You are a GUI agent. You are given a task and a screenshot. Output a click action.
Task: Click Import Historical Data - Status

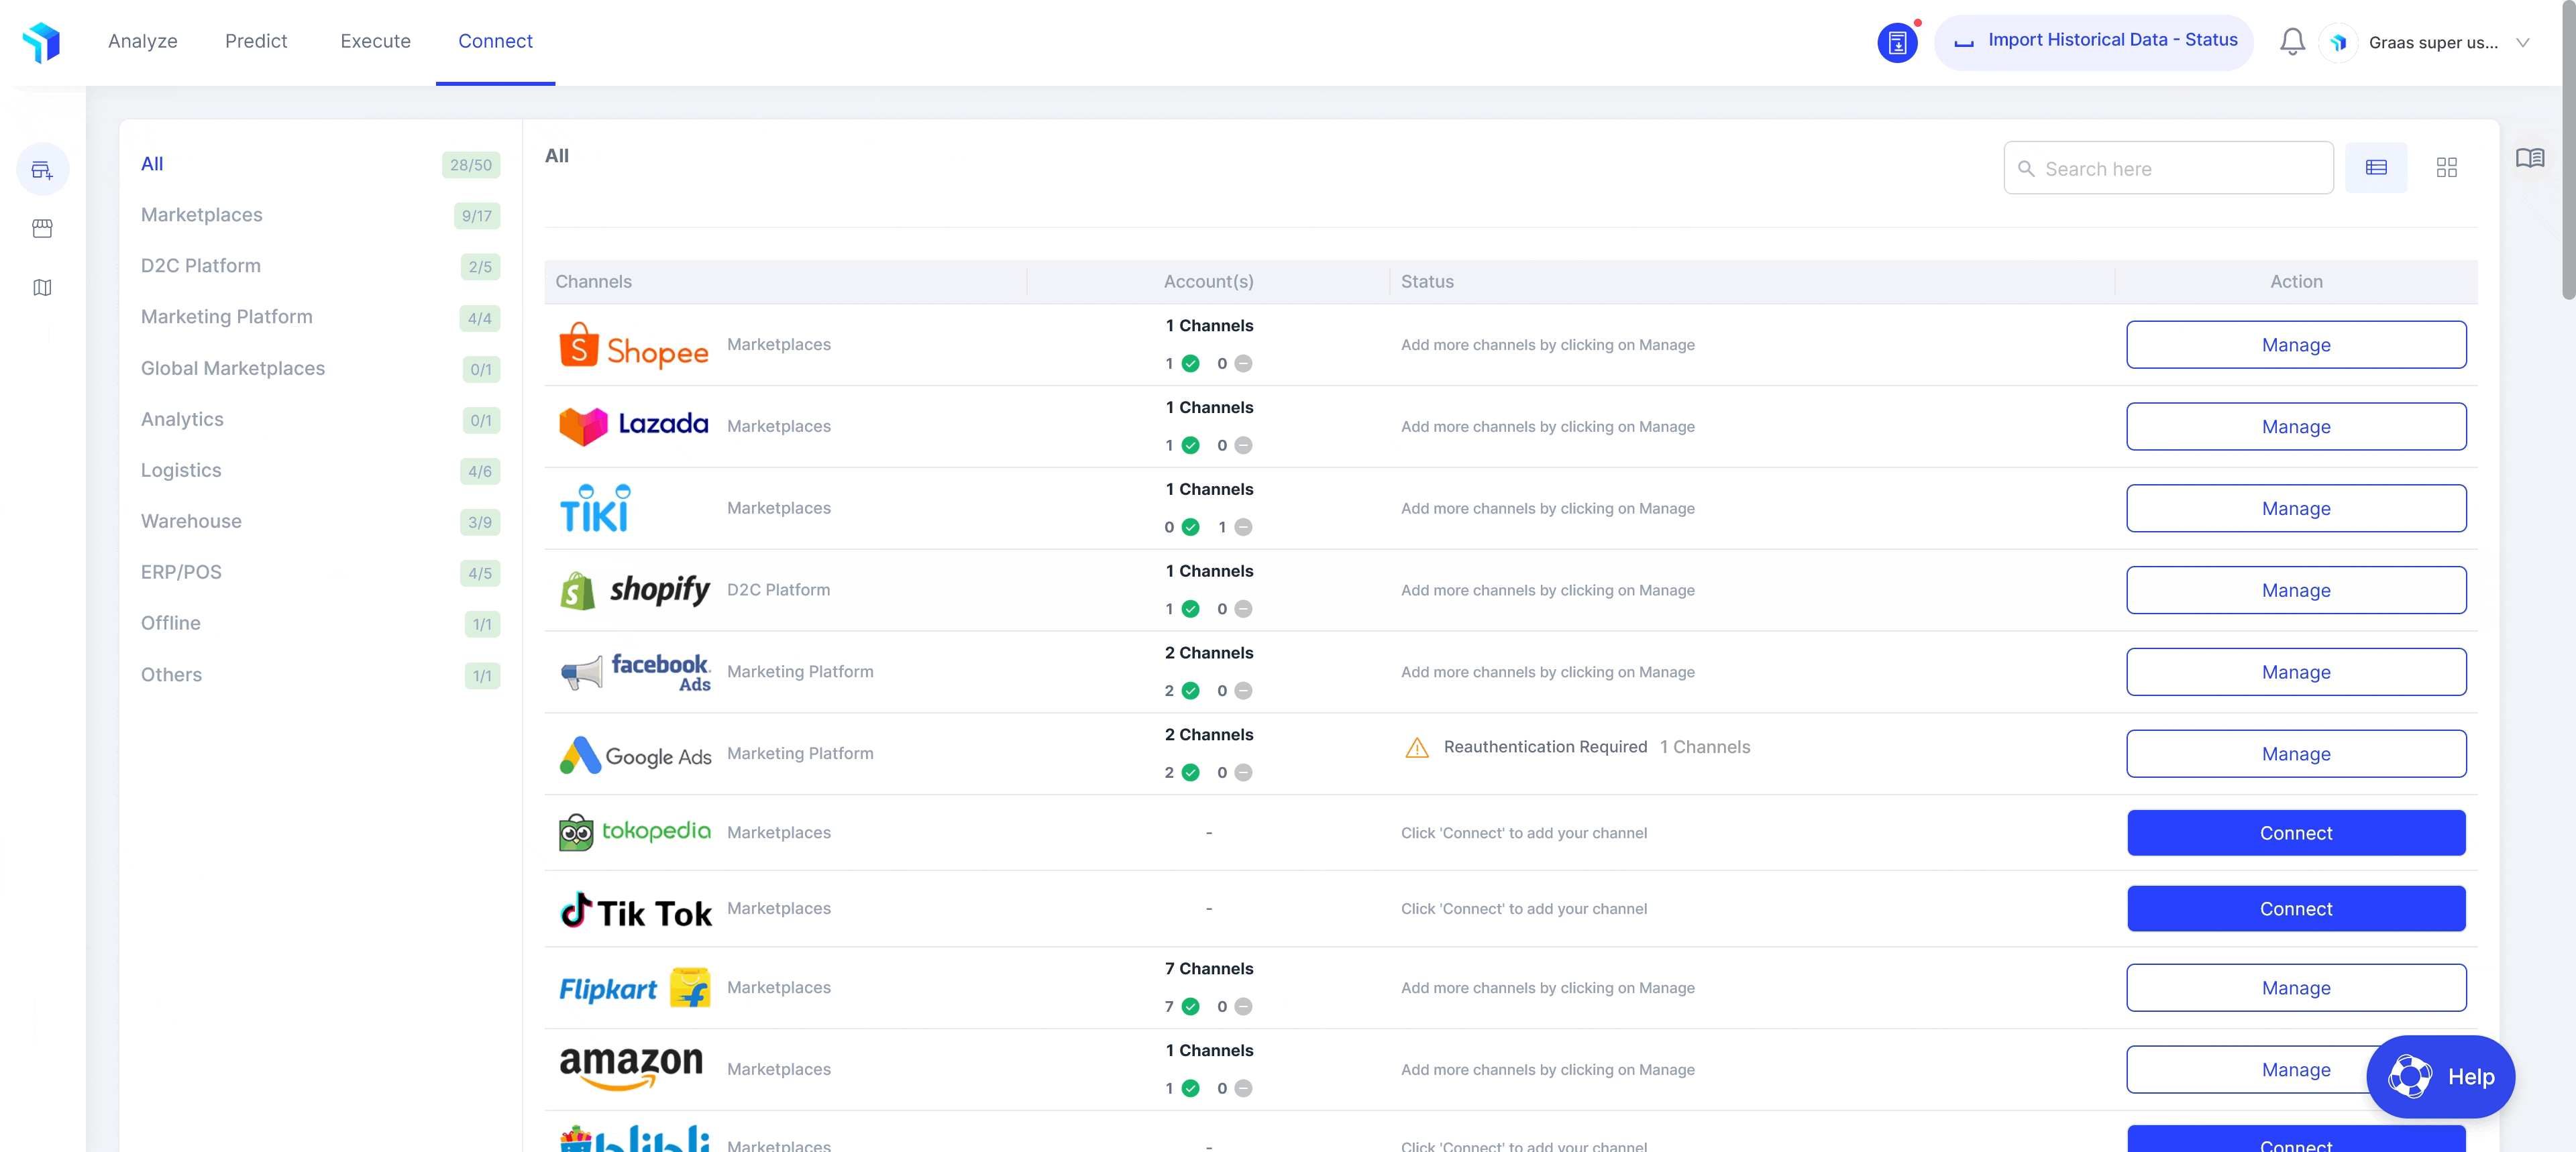[x=2094, y=41]
